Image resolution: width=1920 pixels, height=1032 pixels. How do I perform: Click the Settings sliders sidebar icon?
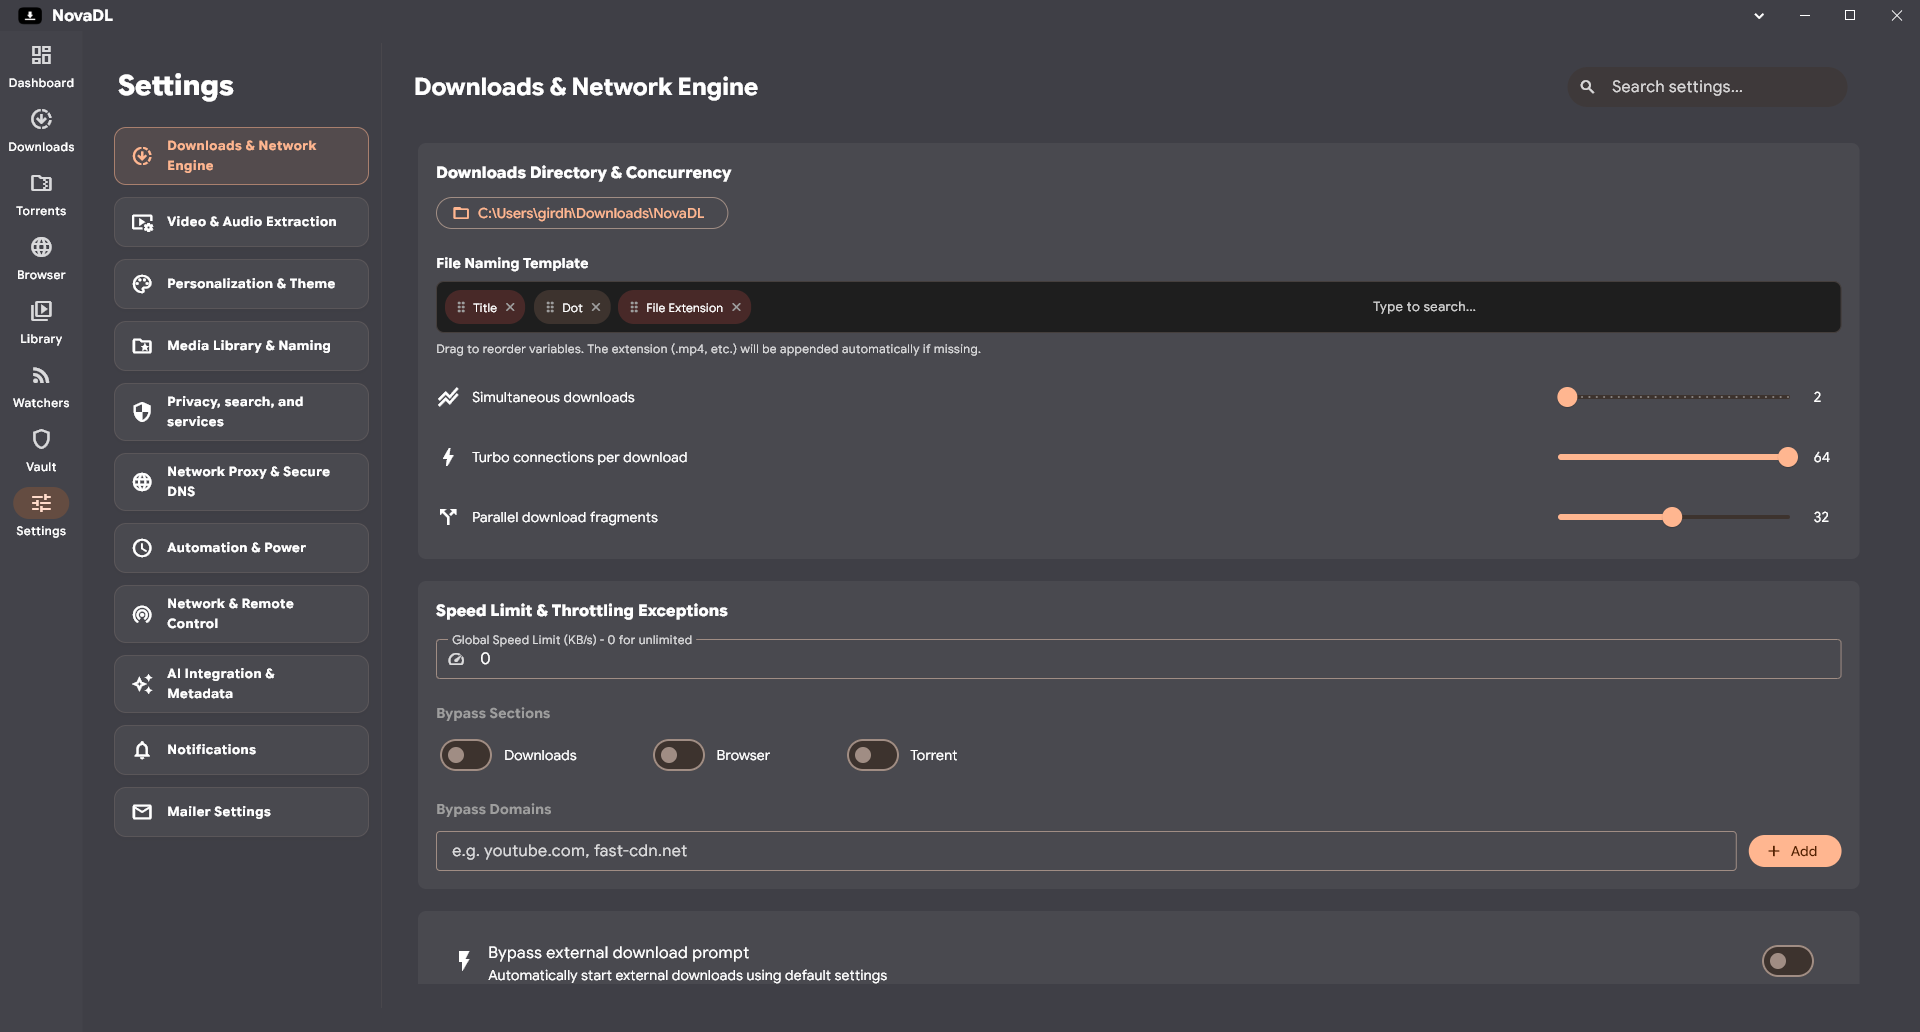[41, 503]
